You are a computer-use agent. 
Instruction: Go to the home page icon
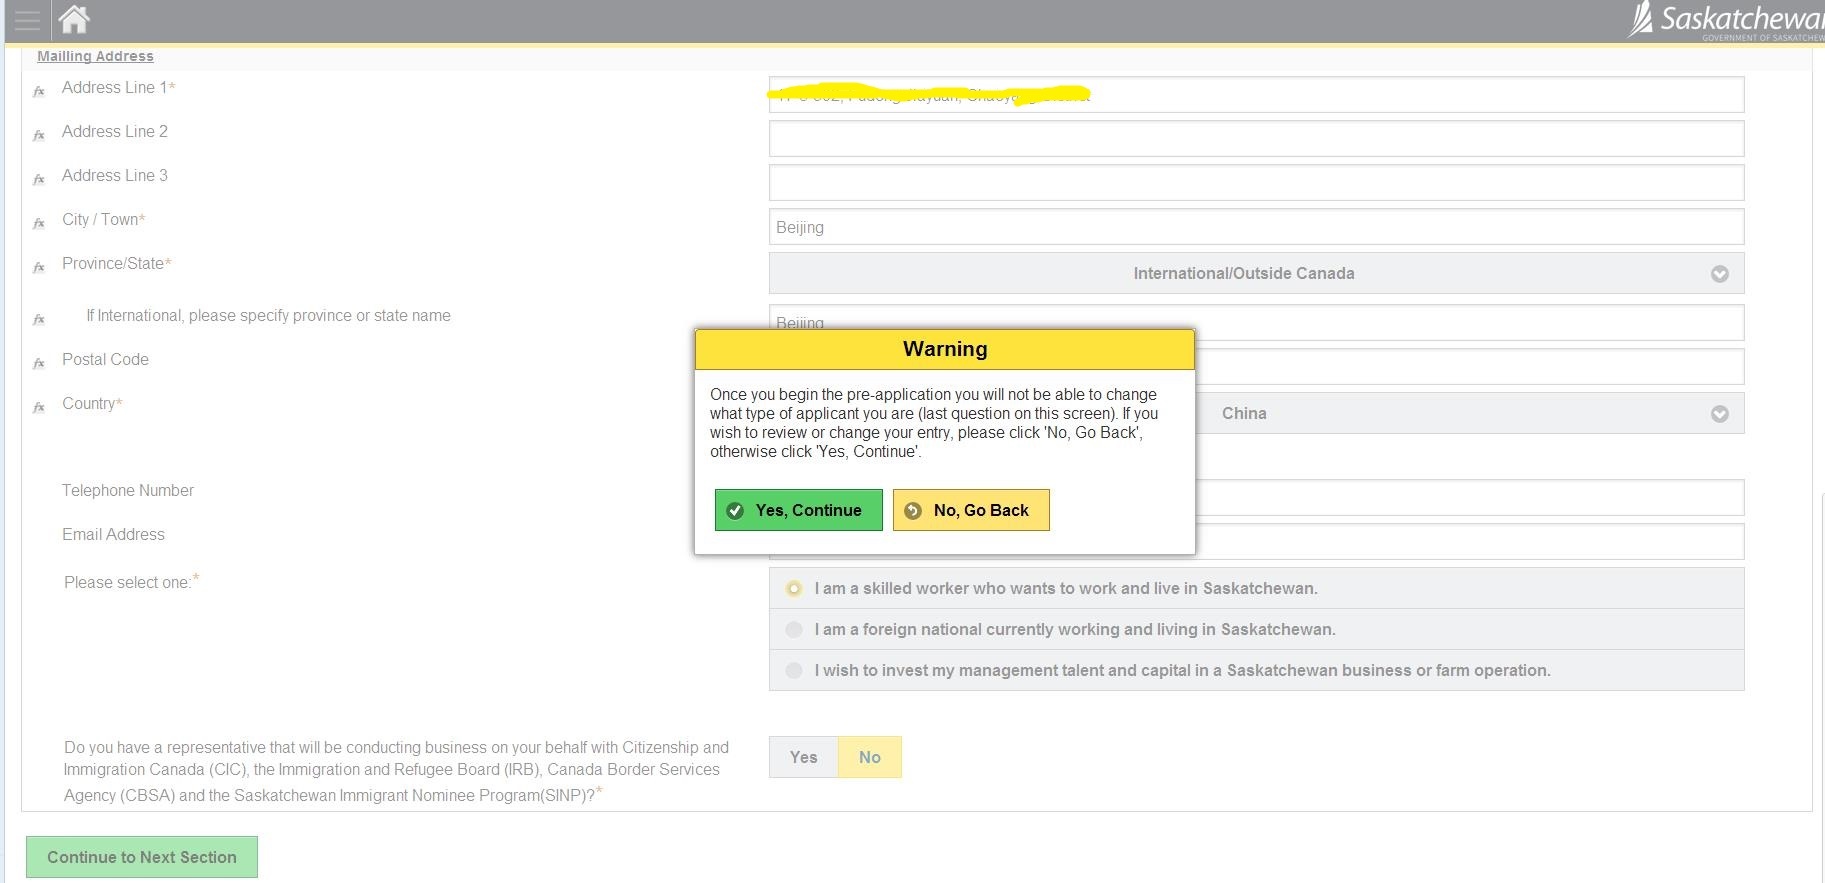tap(74, 19)
